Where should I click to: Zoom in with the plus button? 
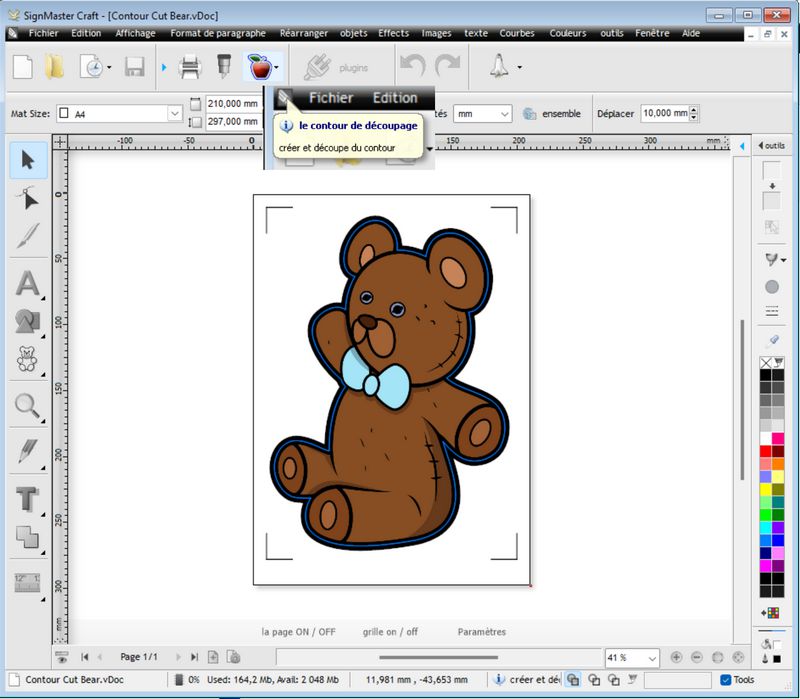676,657
